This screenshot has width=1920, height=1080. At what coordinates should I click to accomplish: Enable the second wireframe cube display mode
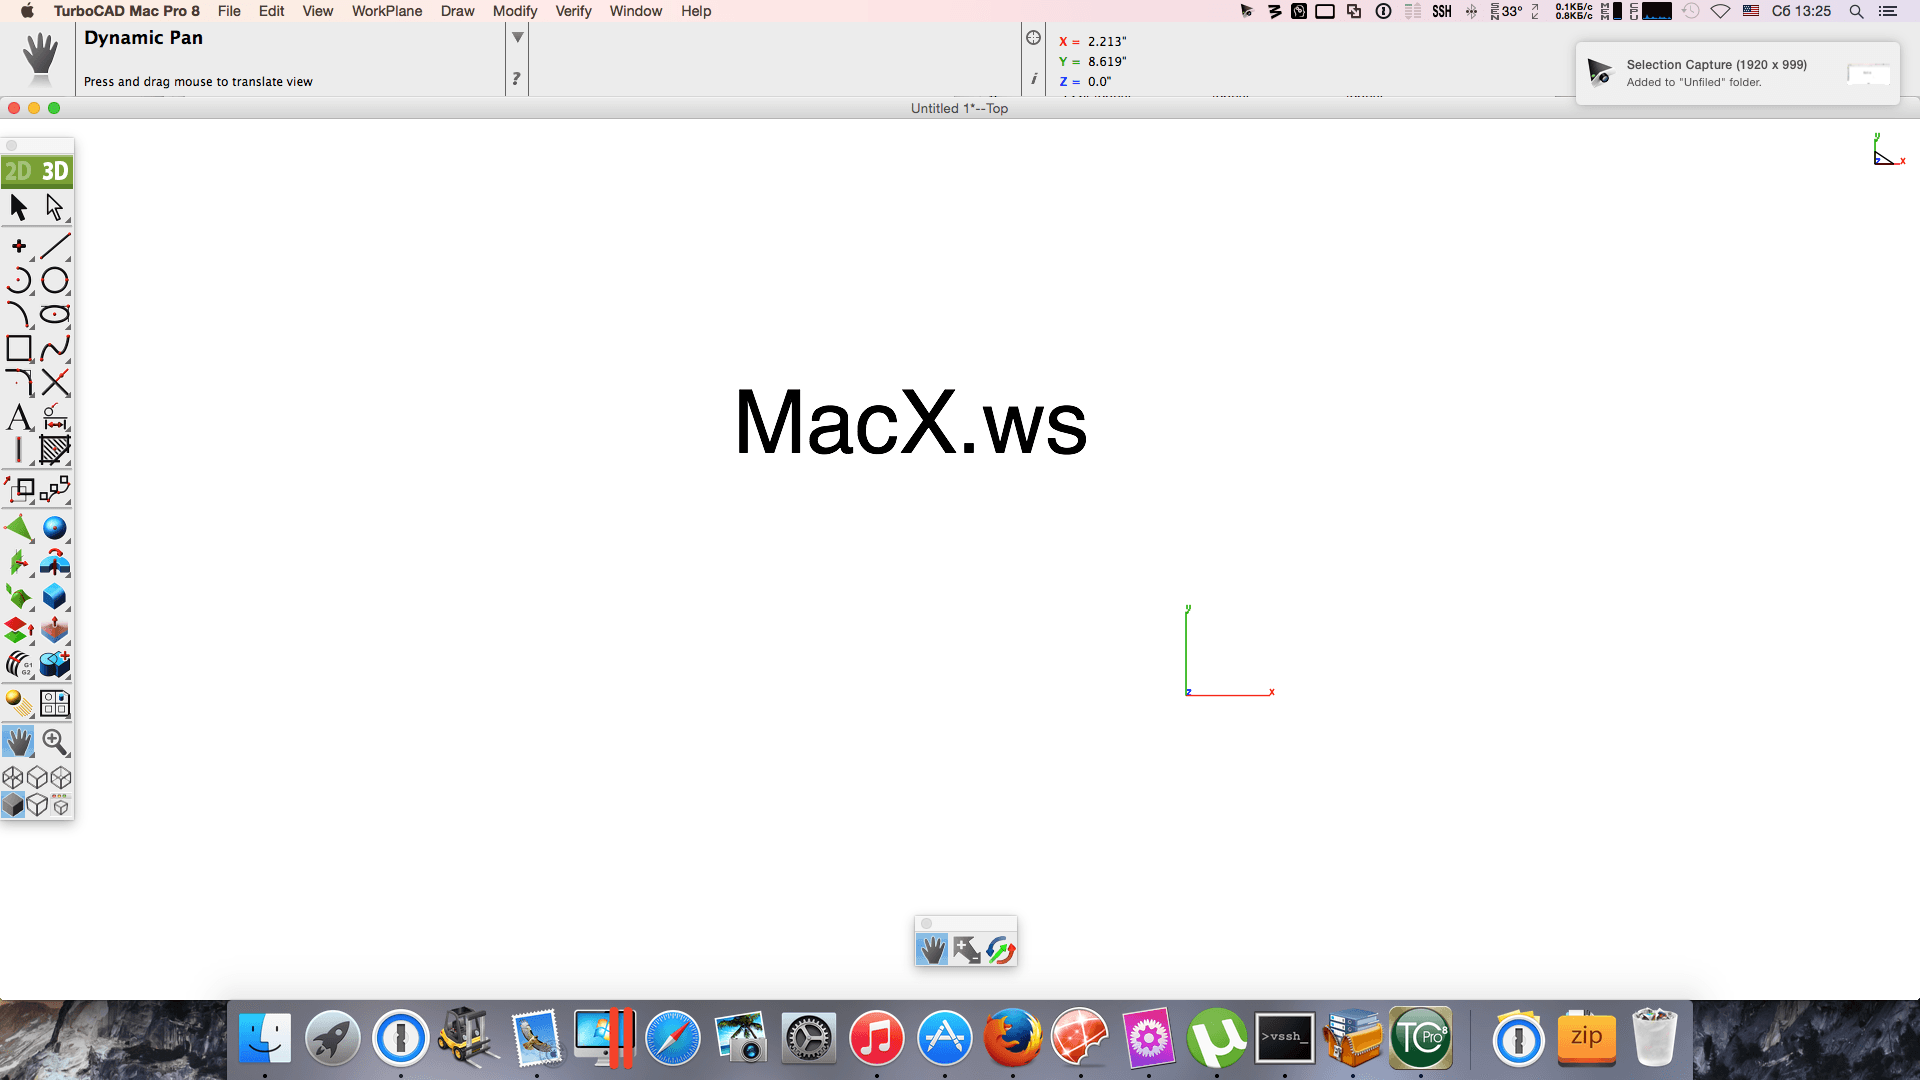pos(37,777)
